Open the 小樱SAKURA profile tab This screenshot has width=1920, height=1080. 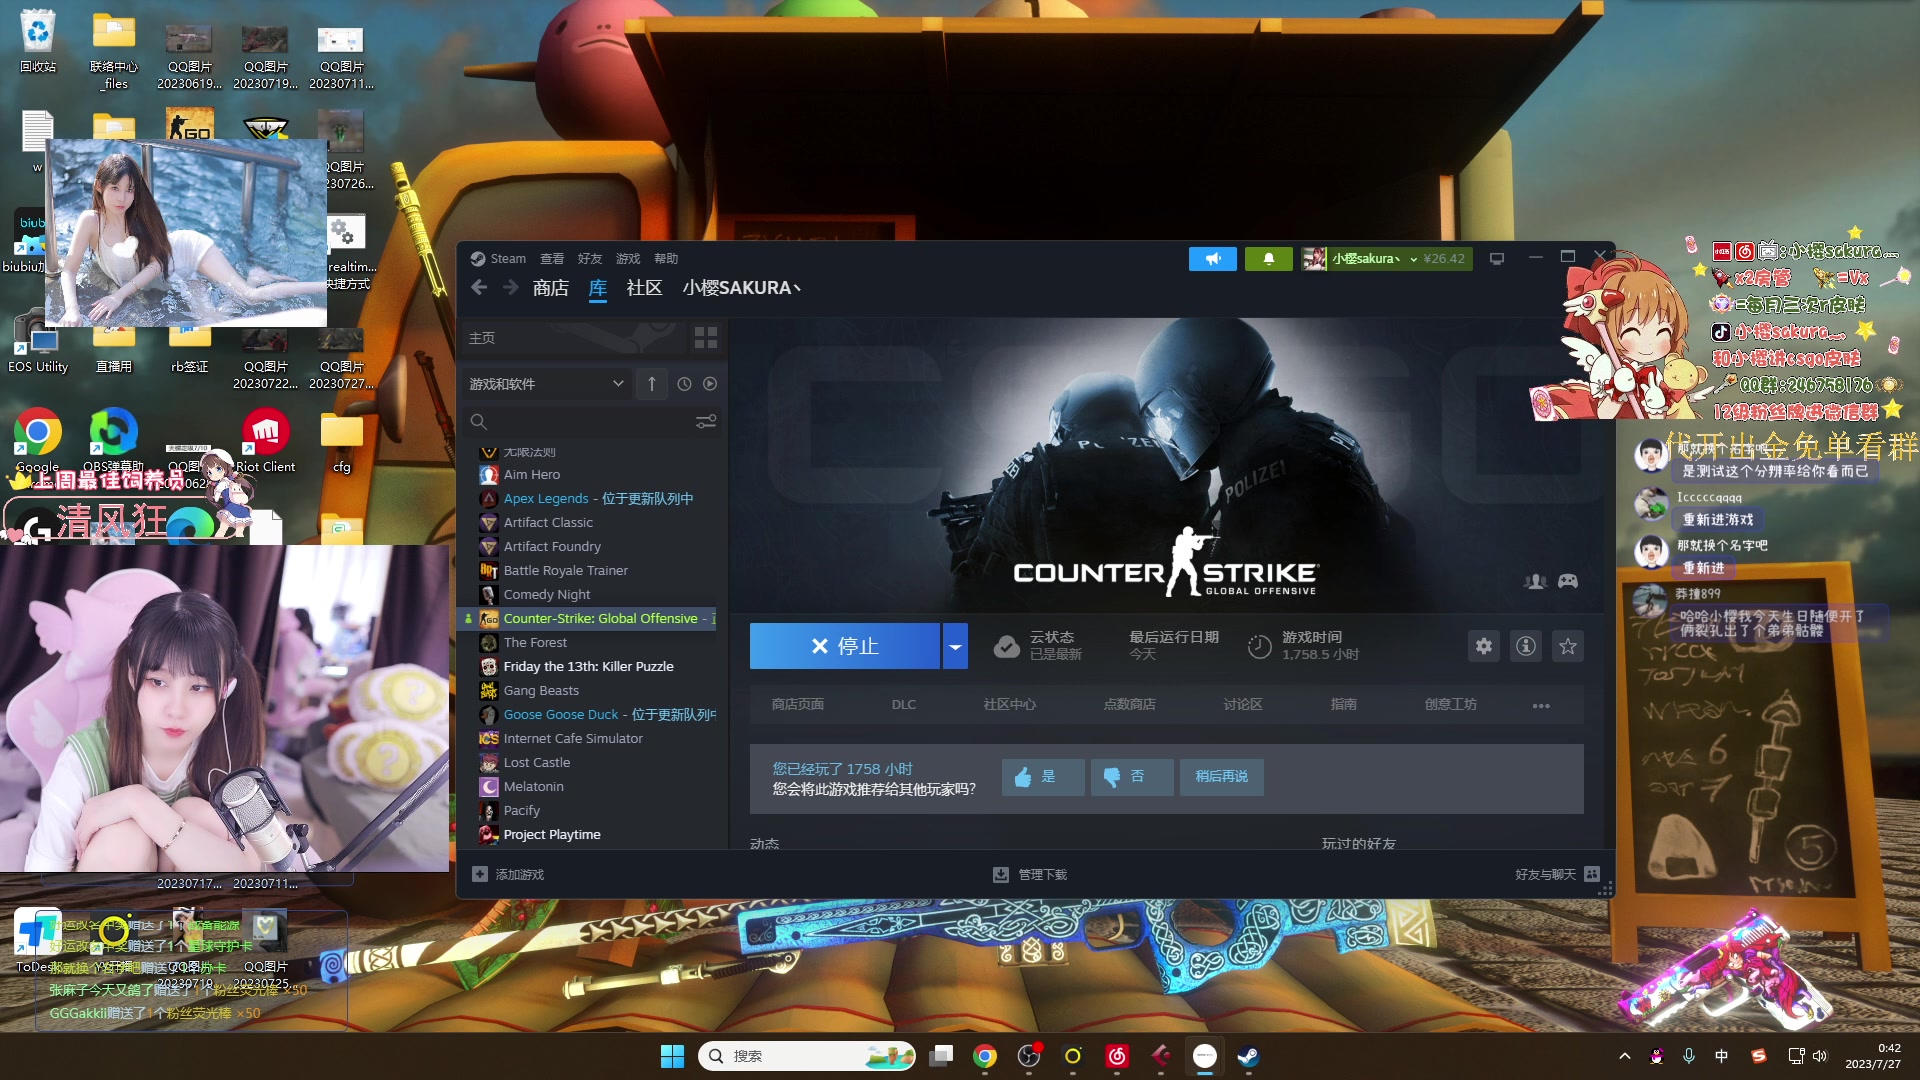tap(742, 288)
